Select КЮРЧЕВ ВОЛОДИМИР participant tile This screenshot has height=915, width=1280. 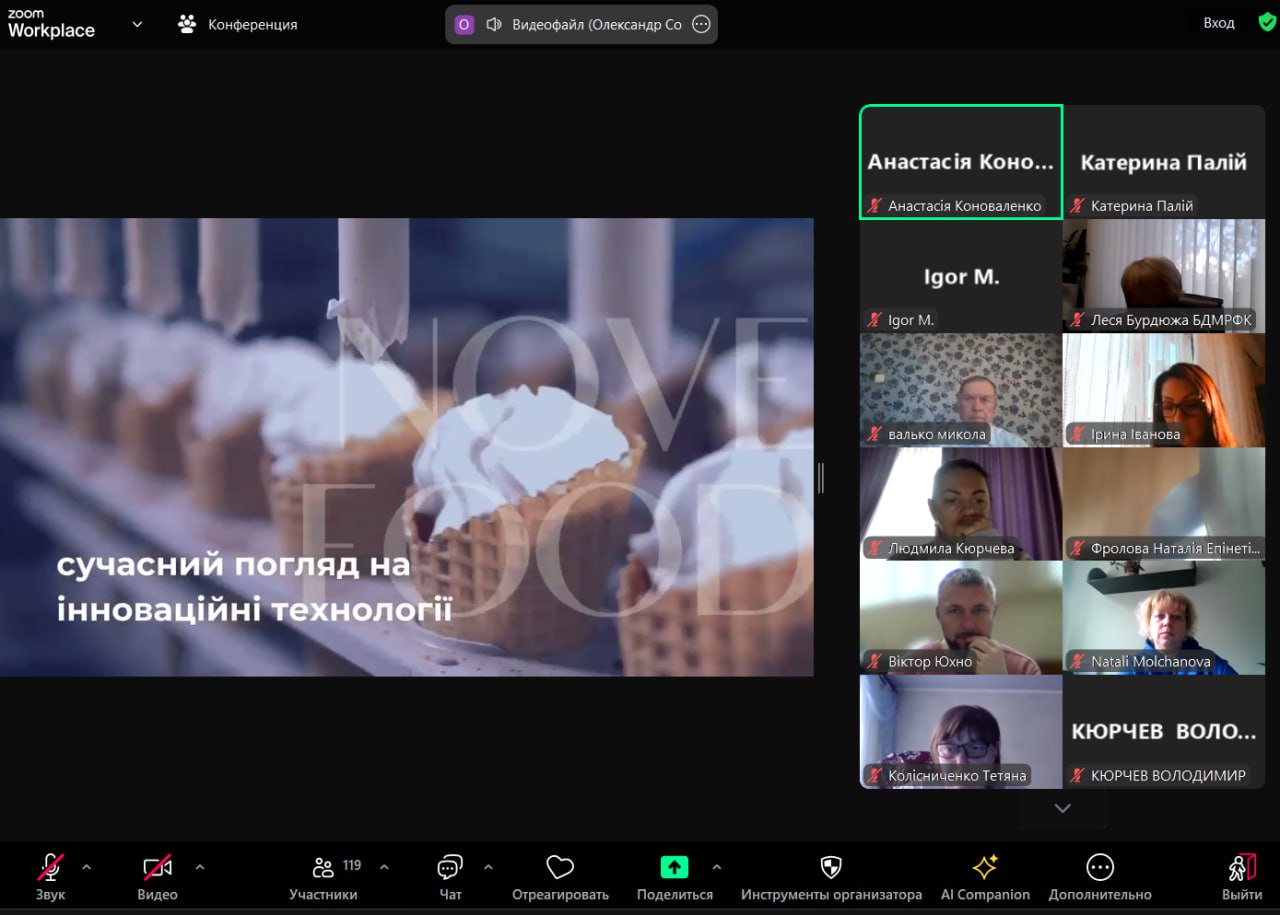coord(1164,732)
